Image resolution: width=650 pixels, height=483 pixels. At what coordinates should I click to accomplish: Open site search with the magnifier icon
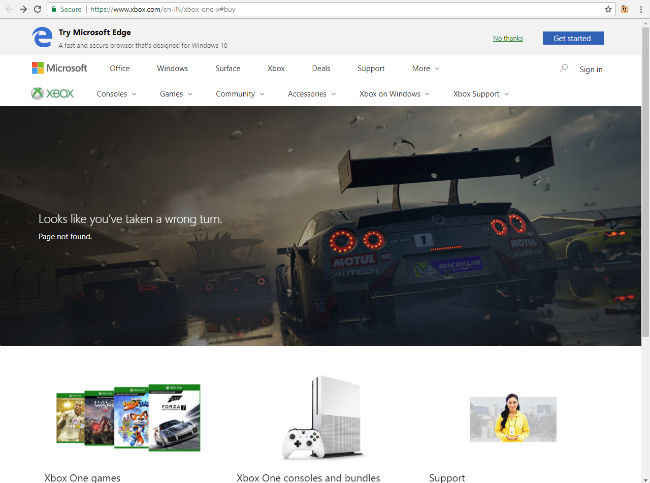point(564,68)
